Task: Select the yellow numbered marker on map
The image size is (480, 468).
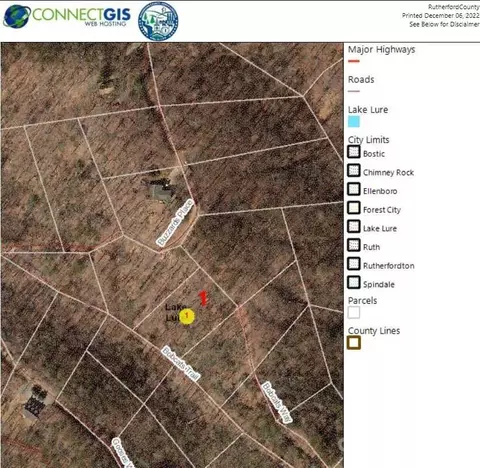Action: click(x=187, y=316)
